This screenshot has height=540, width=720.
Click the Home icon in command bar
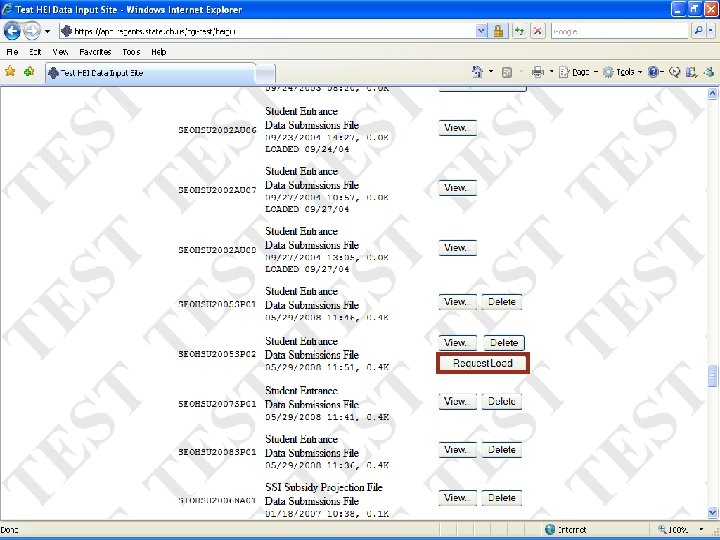(478, 72)
